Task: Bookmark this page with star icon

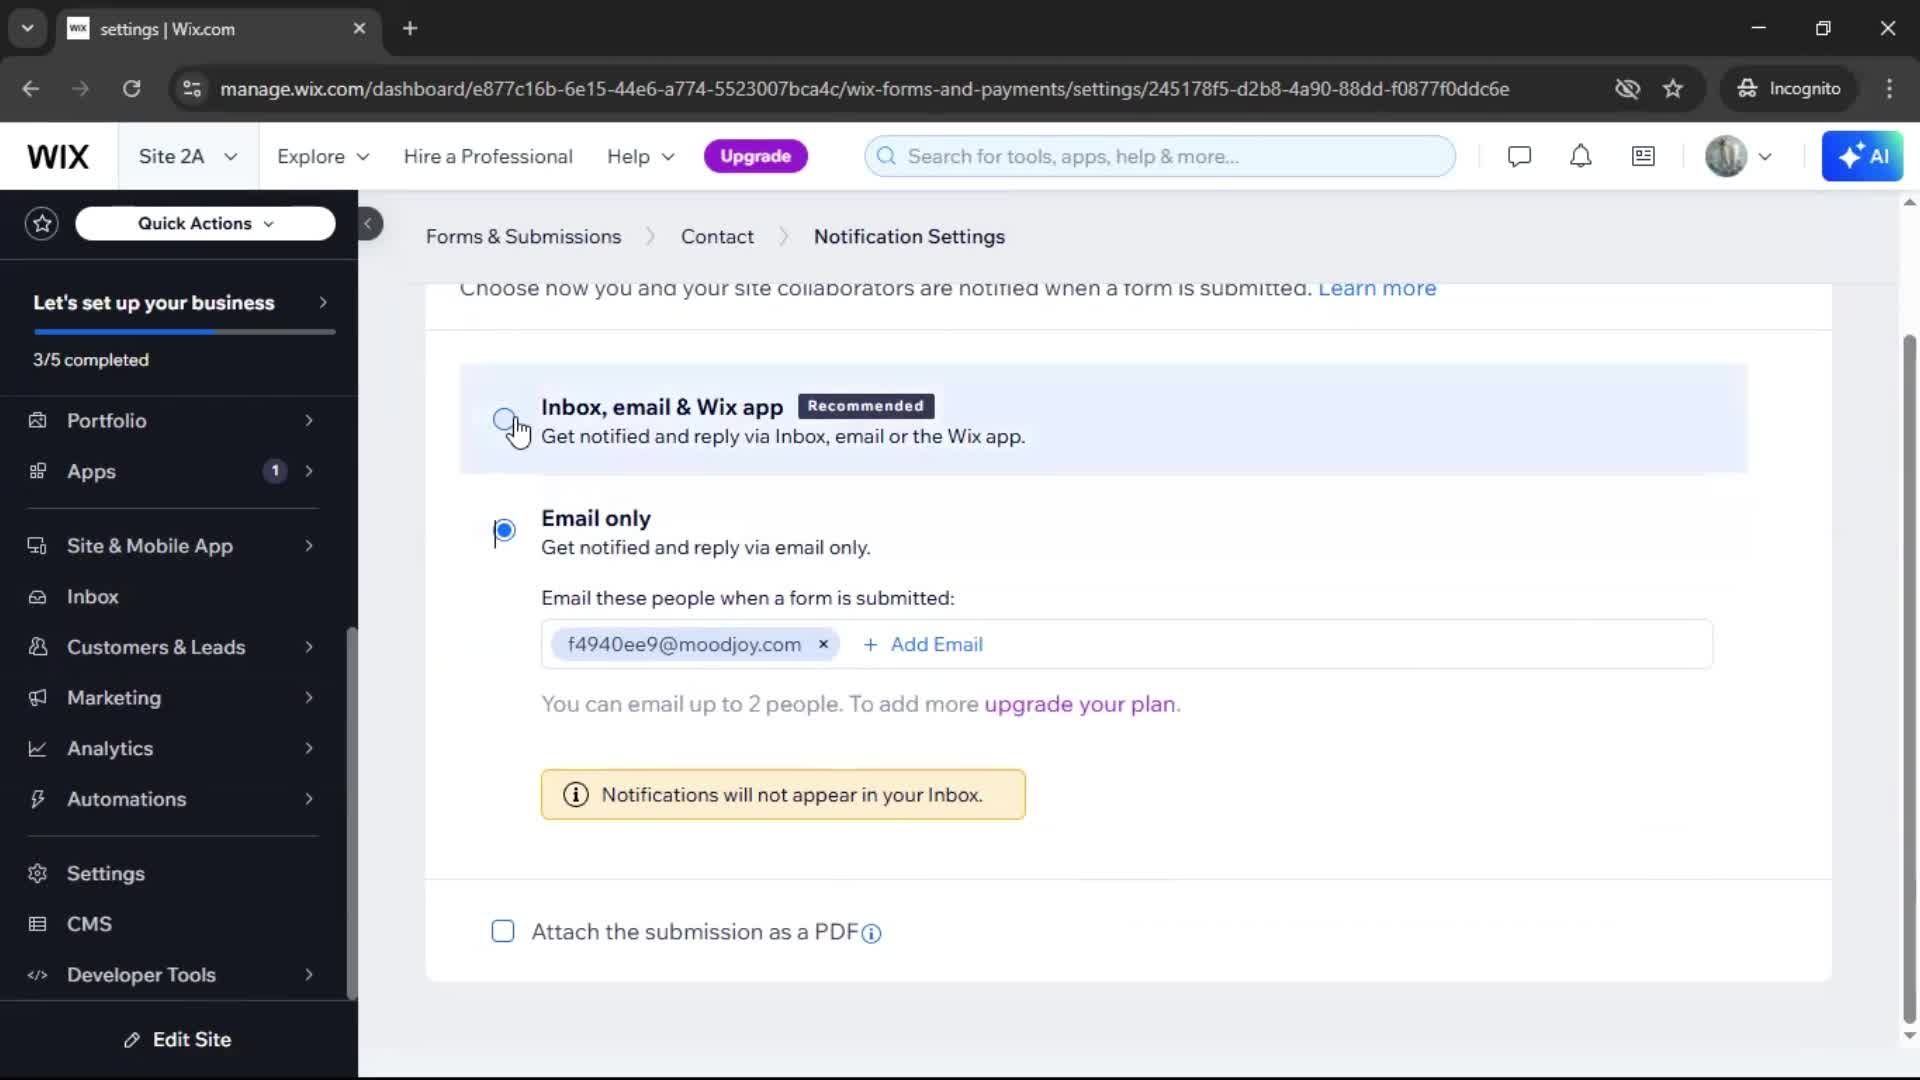Action: (x=1673, y=89)
